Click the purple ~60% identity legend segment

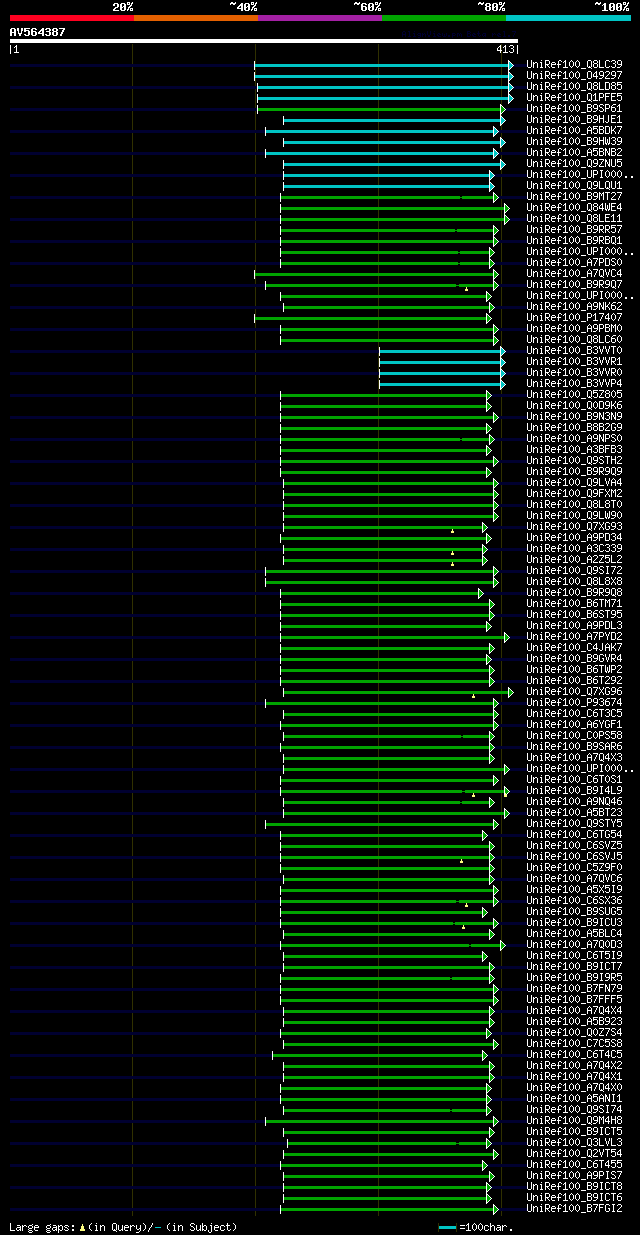click(320, 18)
